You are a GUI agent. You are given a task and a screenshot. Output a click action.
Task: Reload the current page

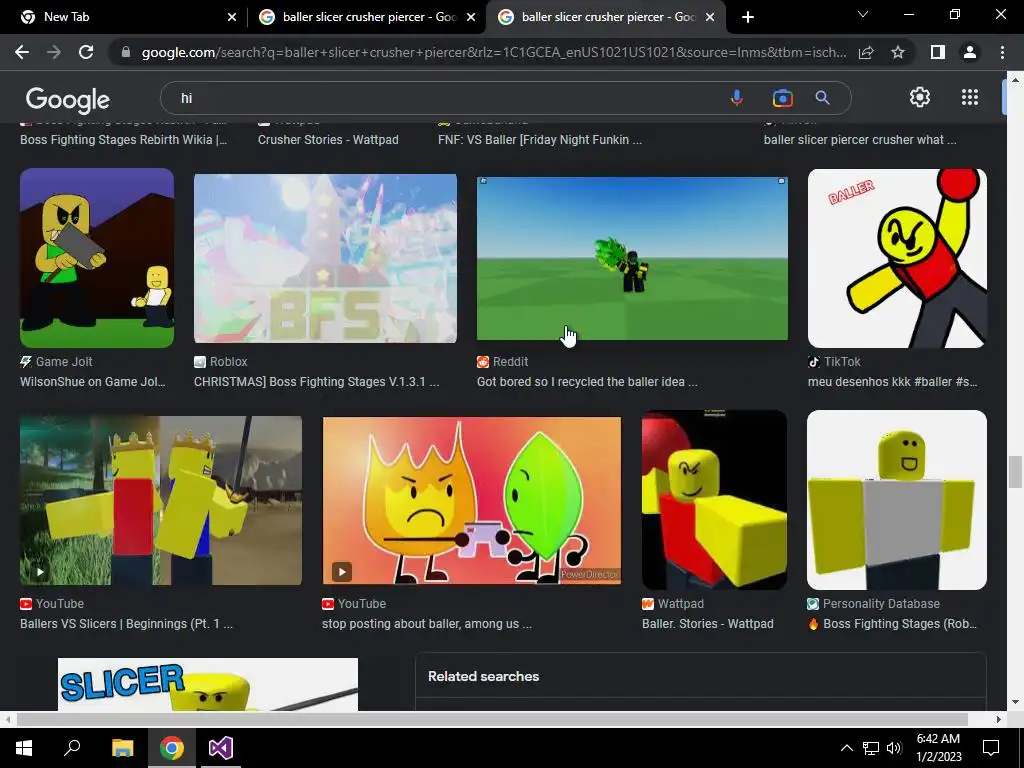(86, 52)
